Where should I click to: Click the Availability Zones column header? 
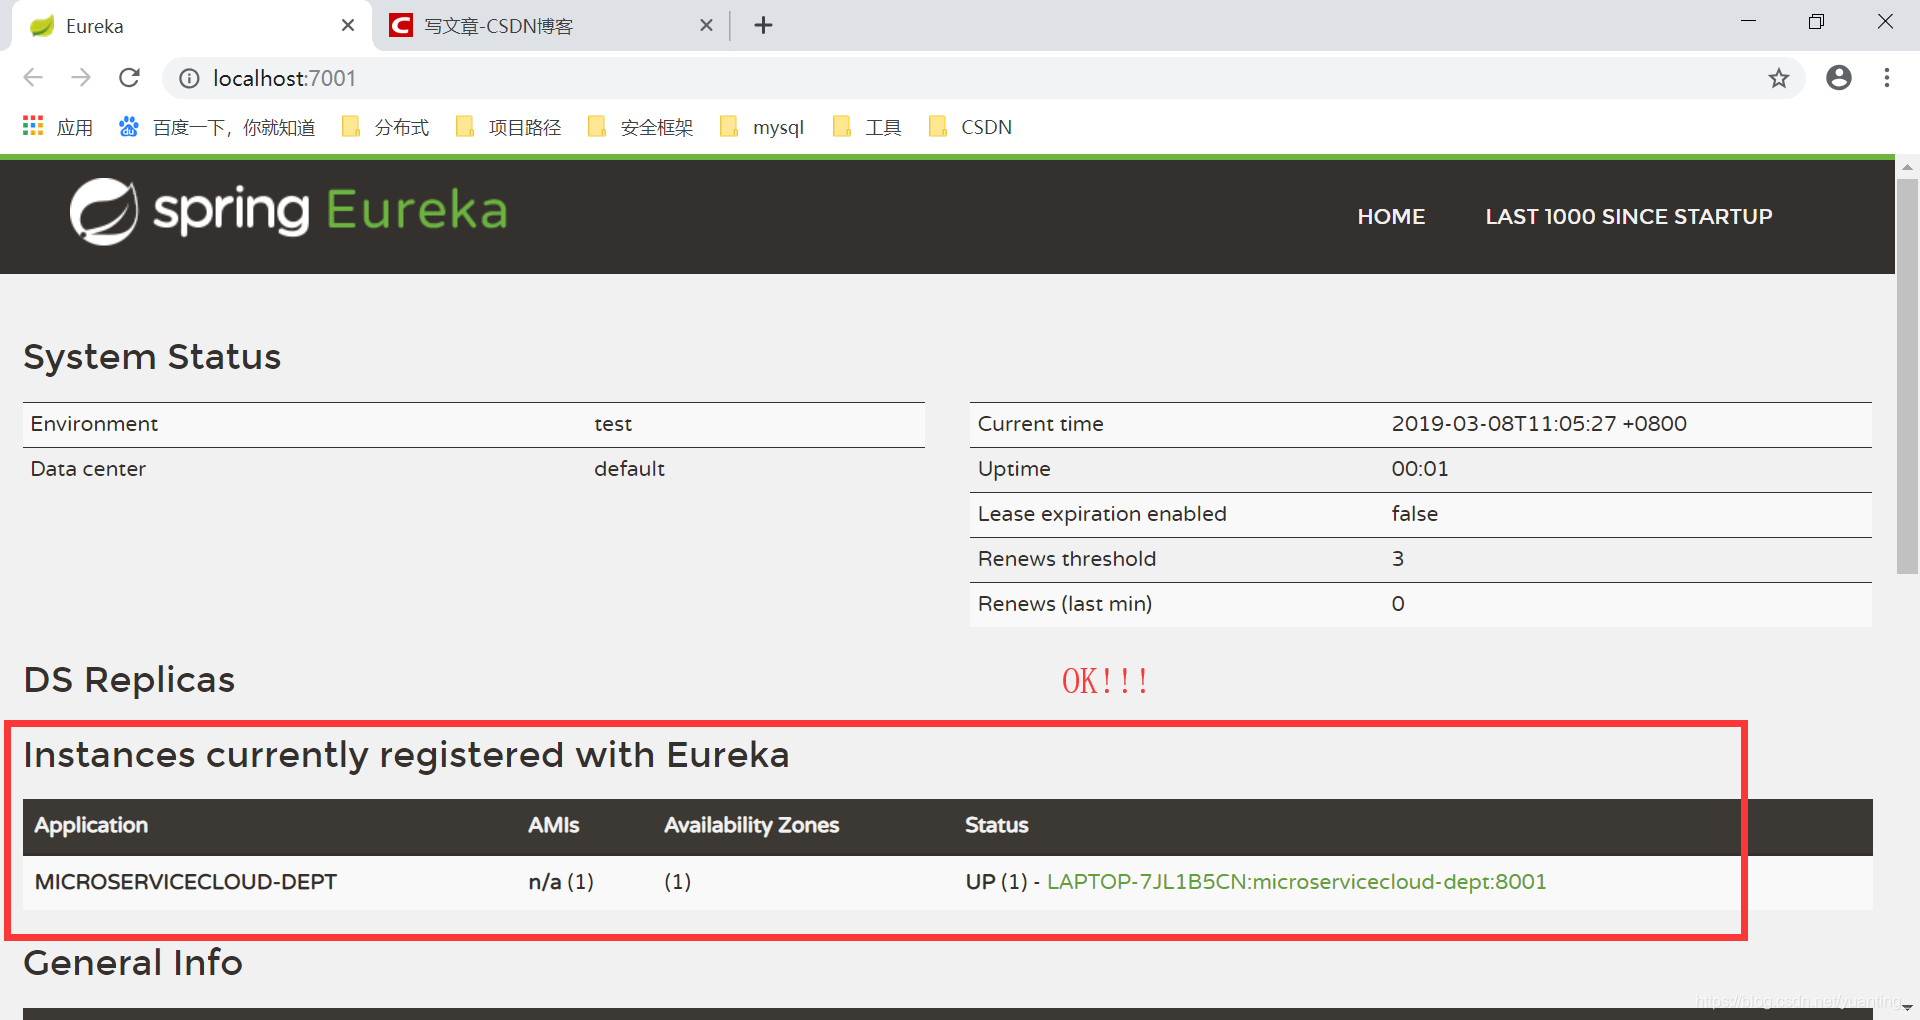pyautogui.click(x=751, y=825)
